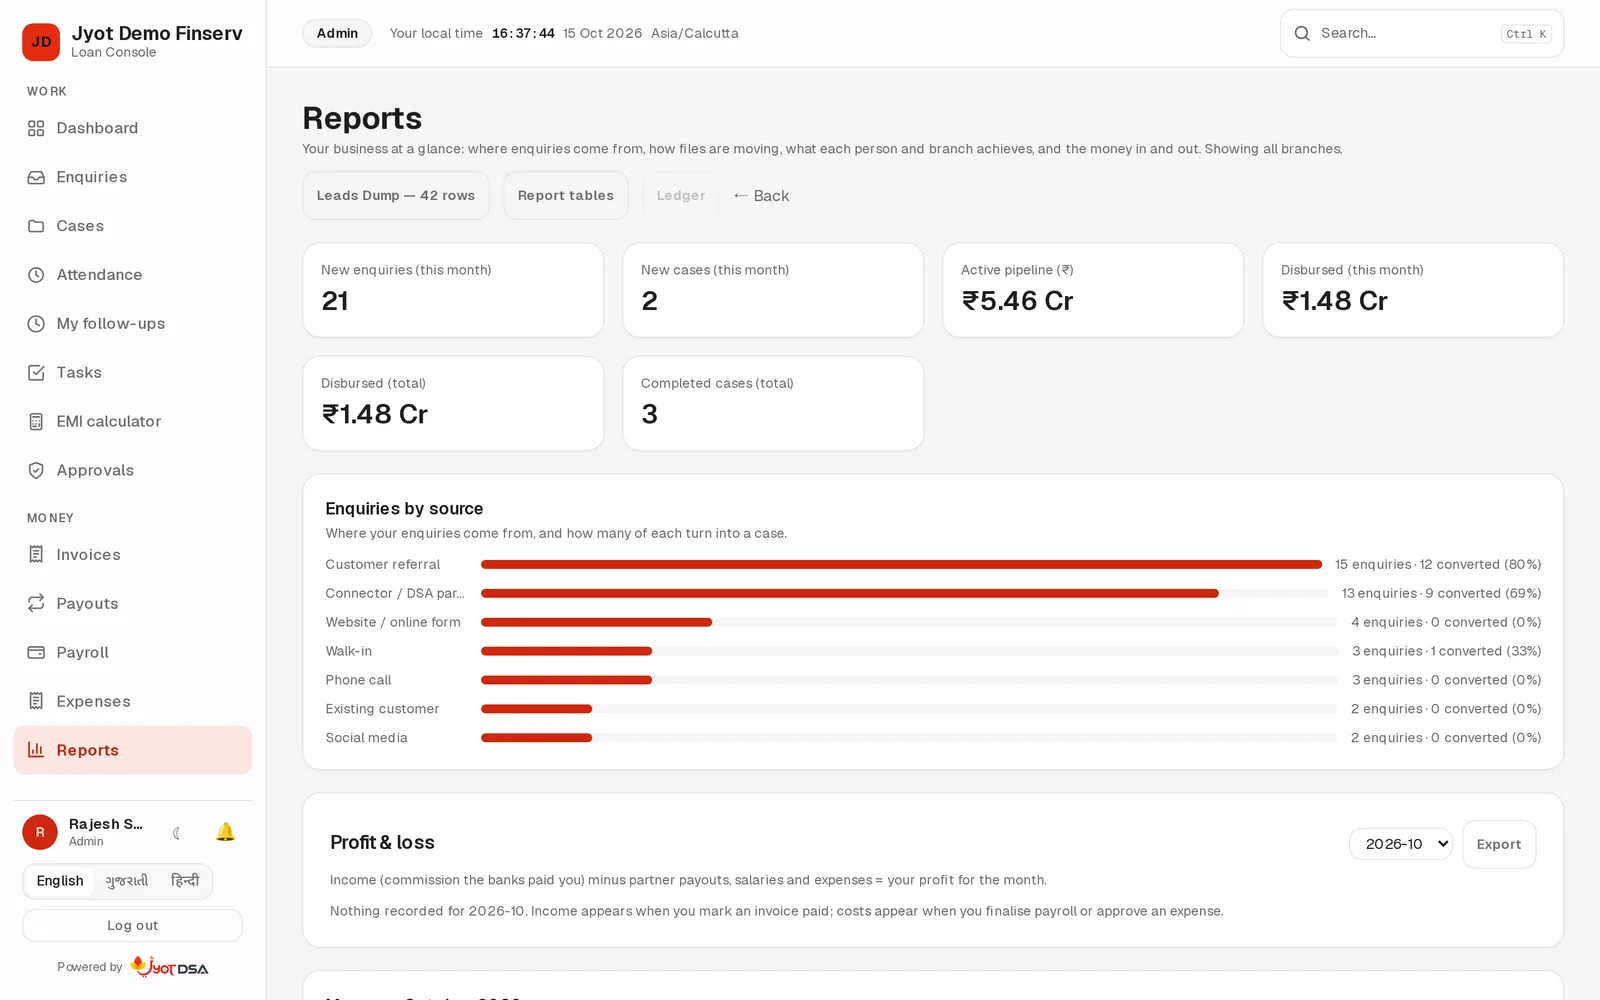Open the Dashboard menu label
The width and height of the screenshot is (1600, 1000).
[97, 128]
